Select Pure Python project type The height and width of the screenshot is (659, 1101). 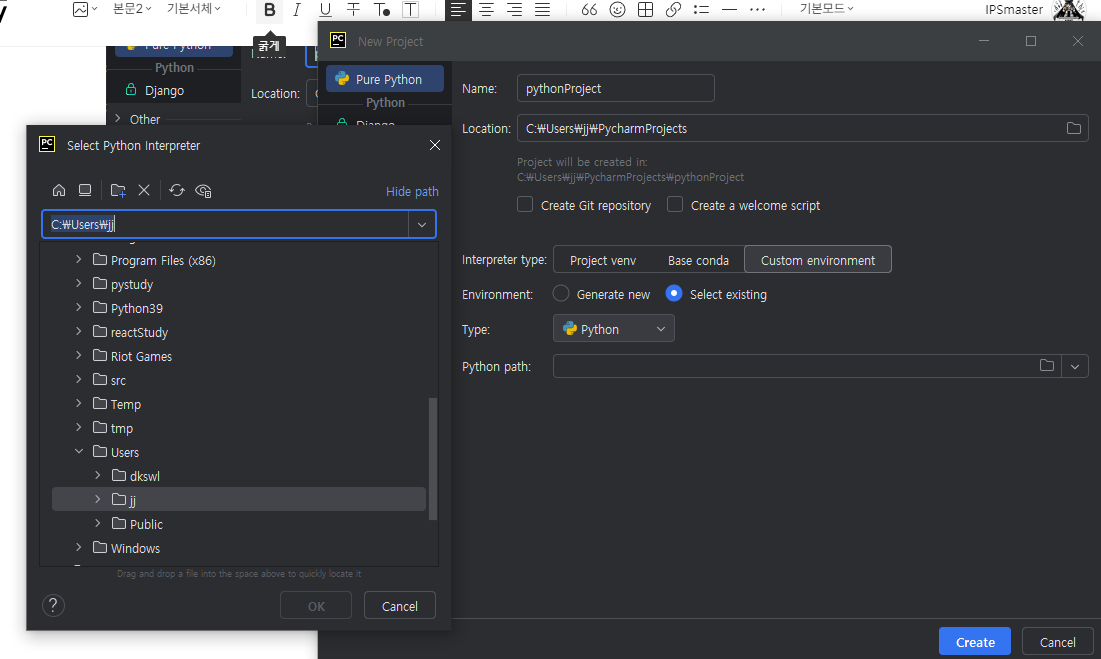coord(385,79)
